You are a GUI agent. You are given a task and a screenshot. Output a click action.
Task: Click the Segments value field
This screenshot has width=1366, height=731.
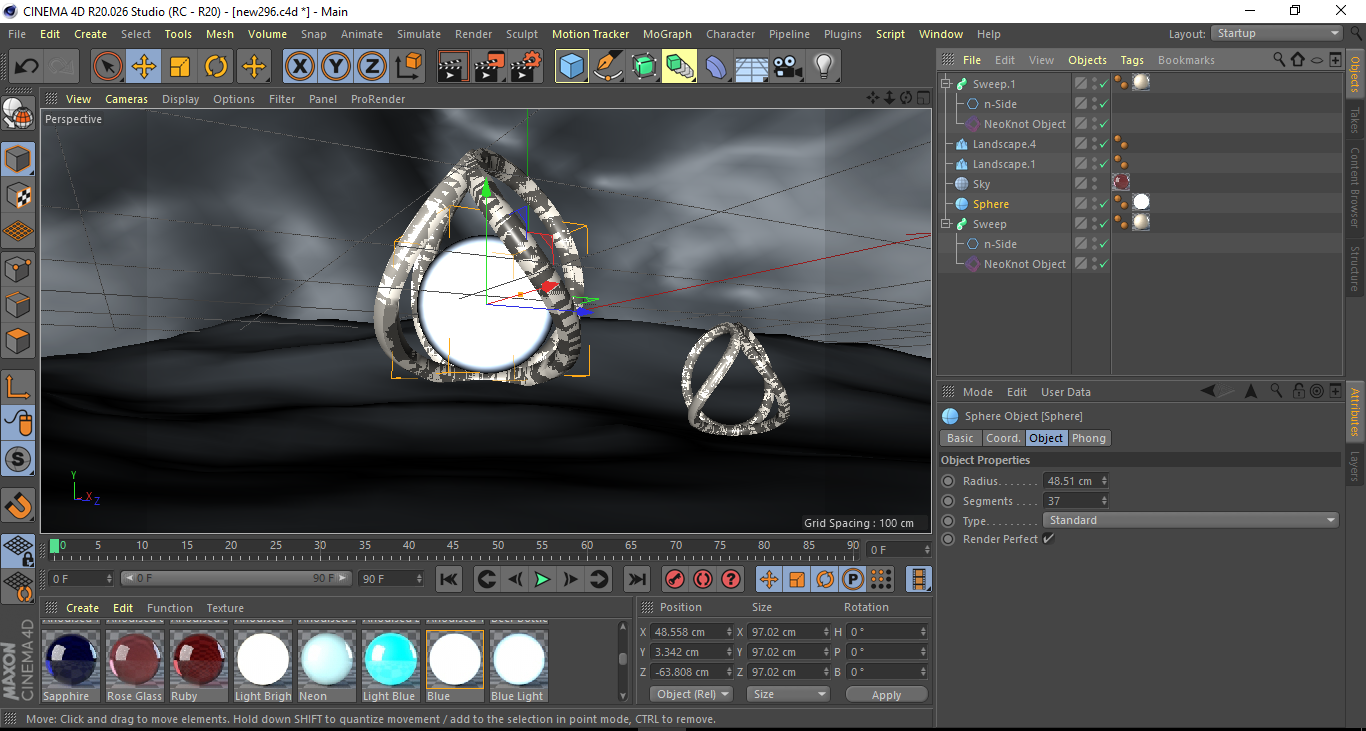[x=1071, y=501]
